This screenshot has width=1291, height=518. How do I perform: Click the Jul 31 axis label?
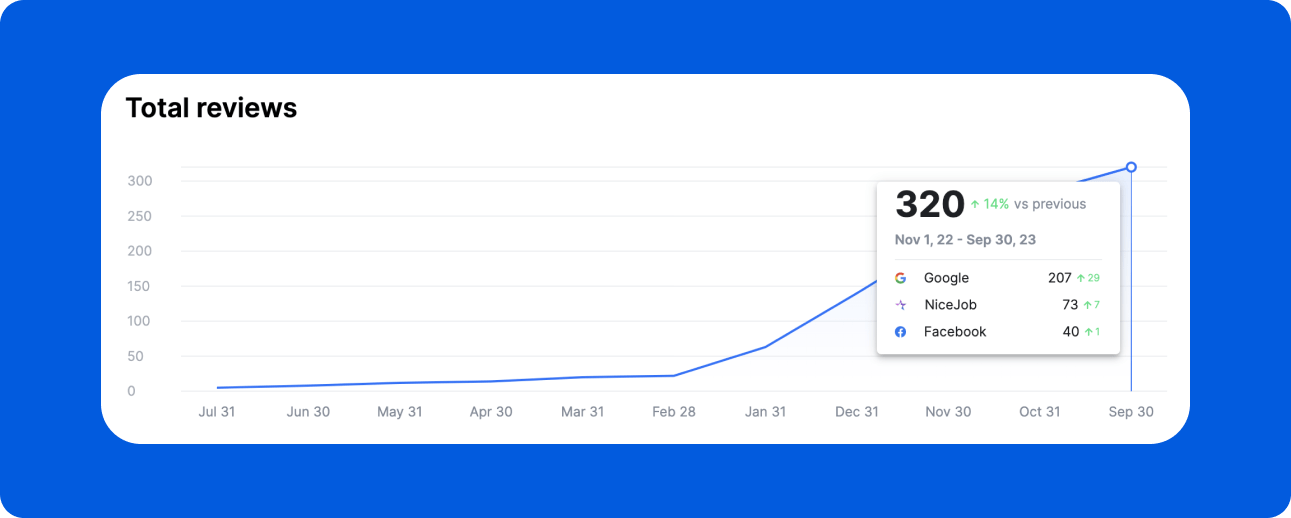click(x=217, y=412)
